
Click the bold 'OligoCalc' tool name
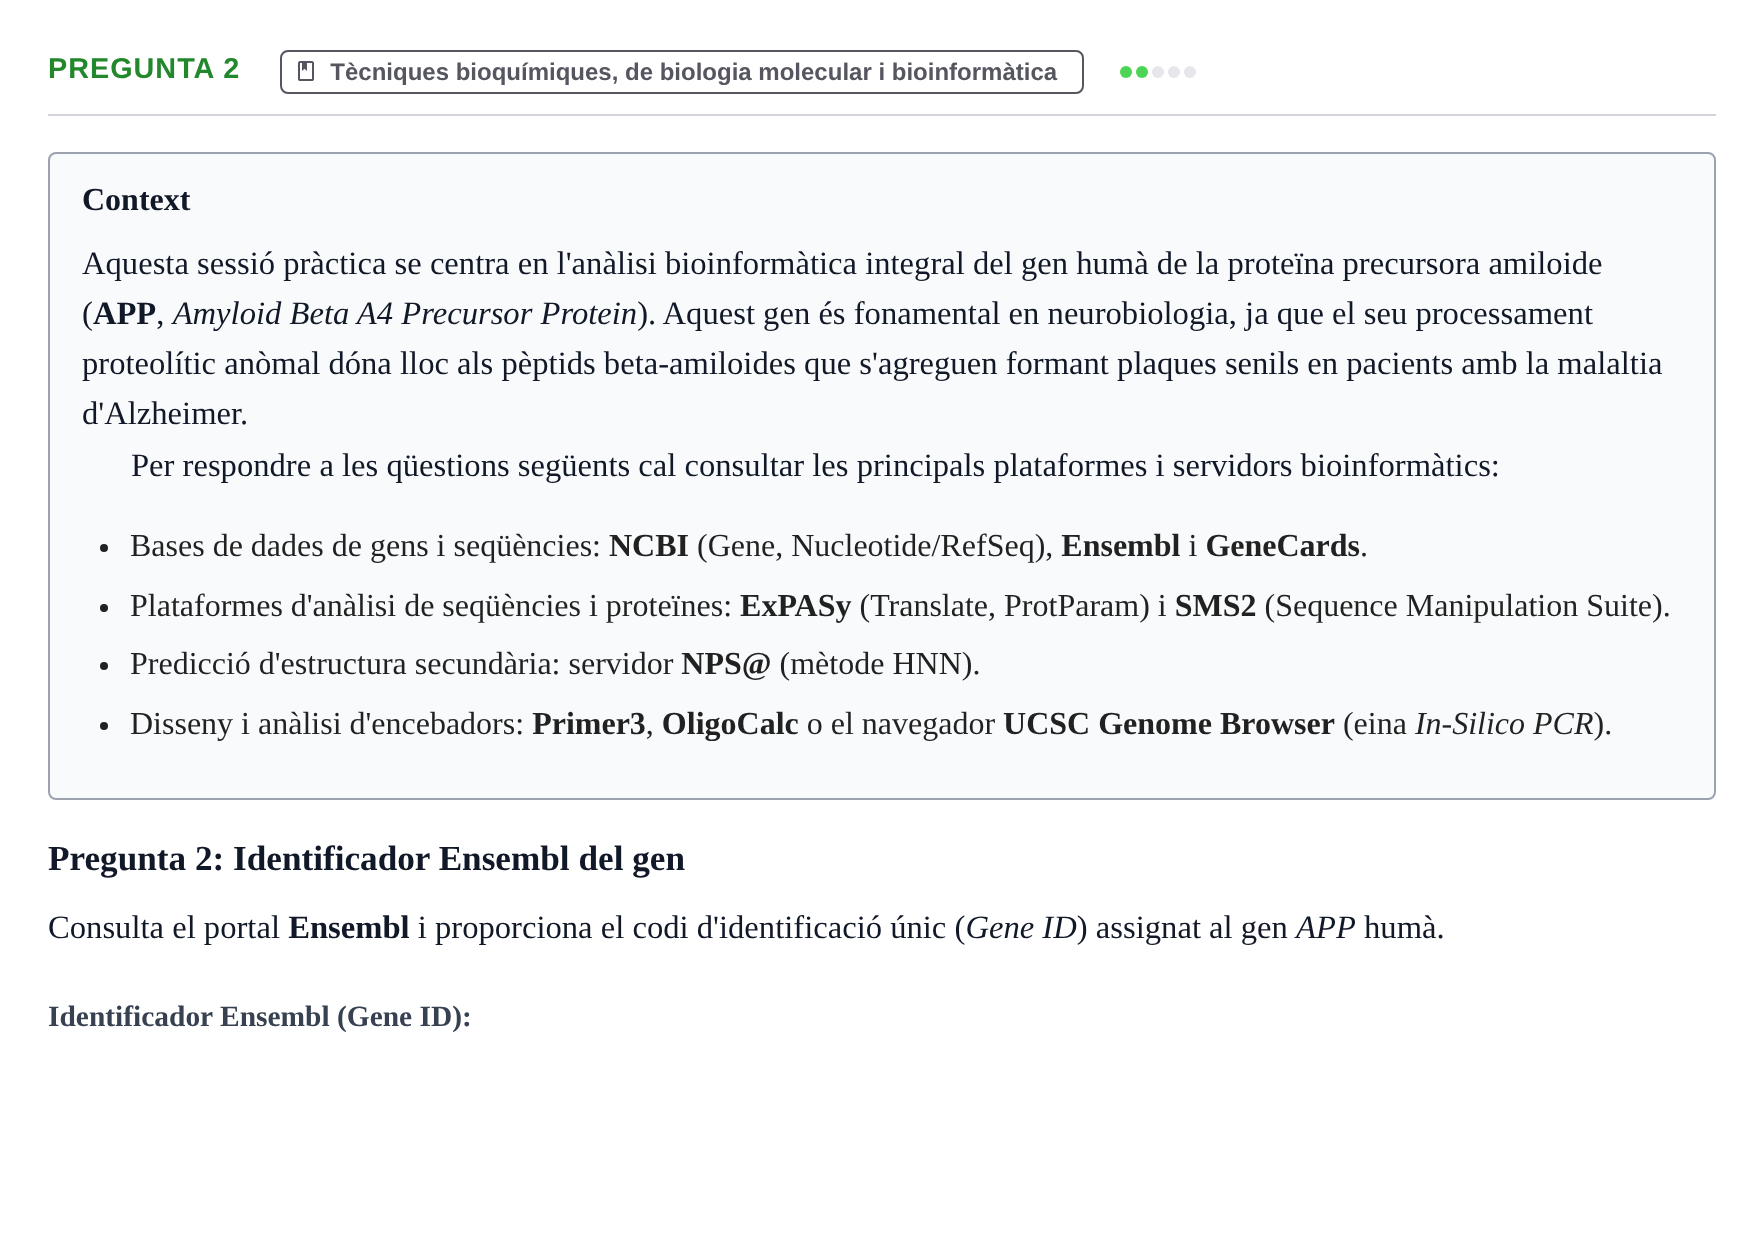730,724
